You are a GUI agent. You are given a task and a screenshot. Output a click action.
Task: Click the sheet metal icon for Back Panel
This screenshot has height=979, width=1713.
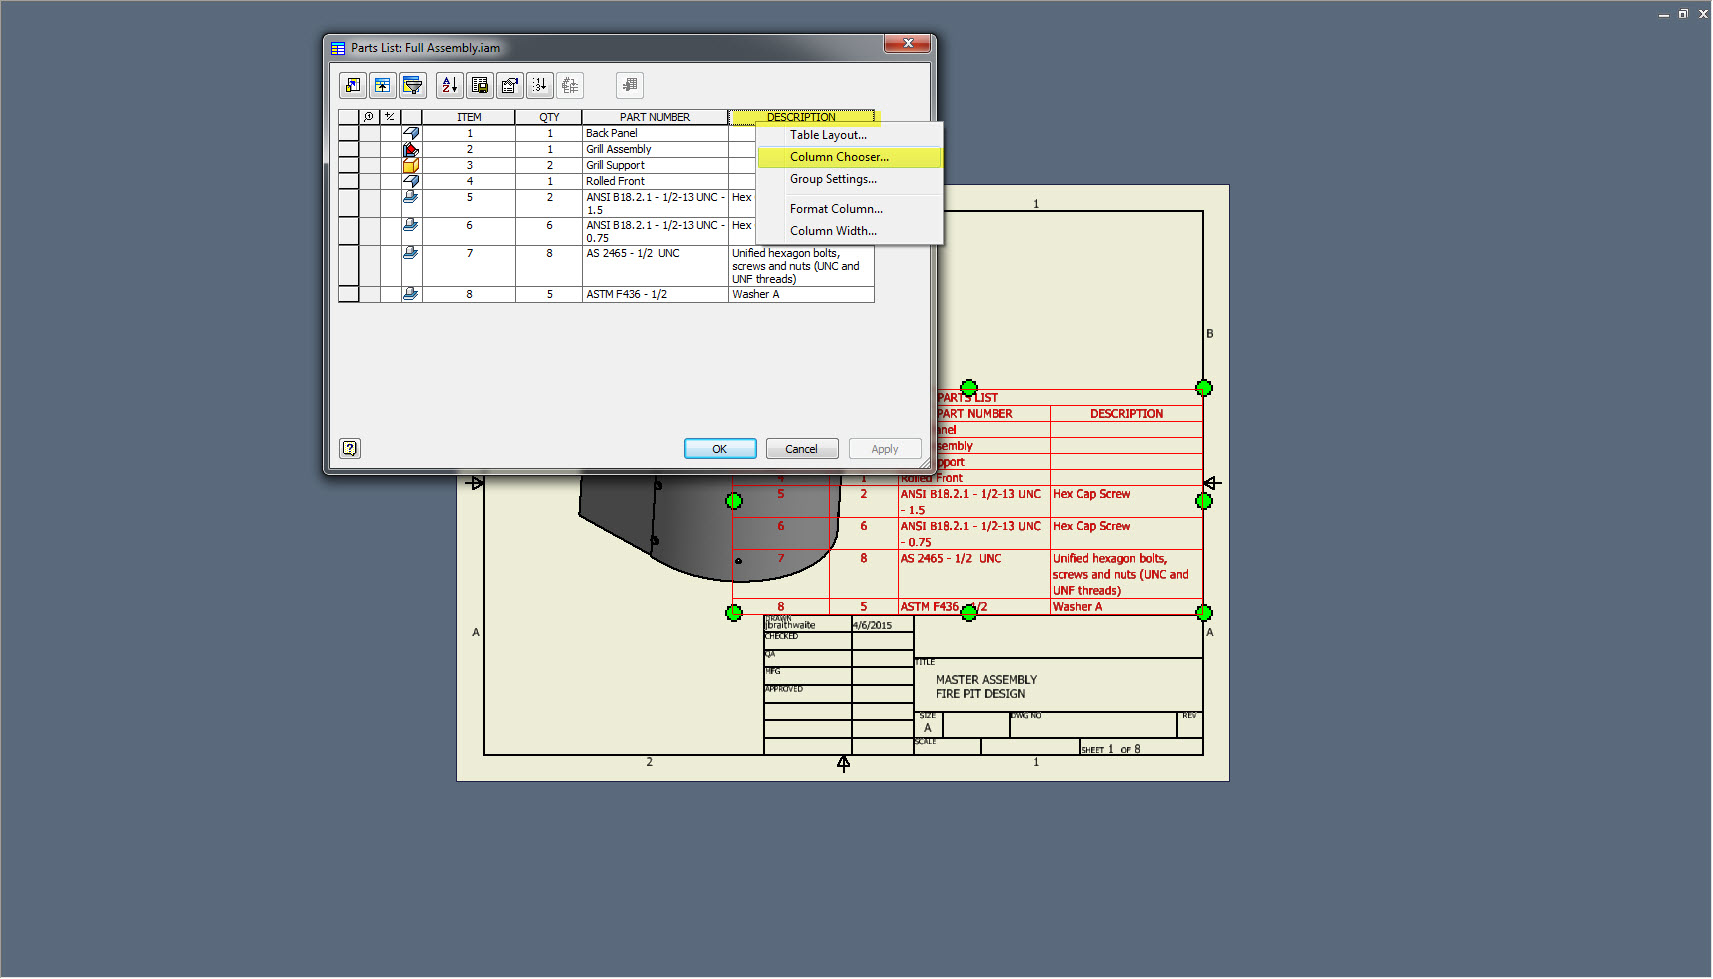411,133
